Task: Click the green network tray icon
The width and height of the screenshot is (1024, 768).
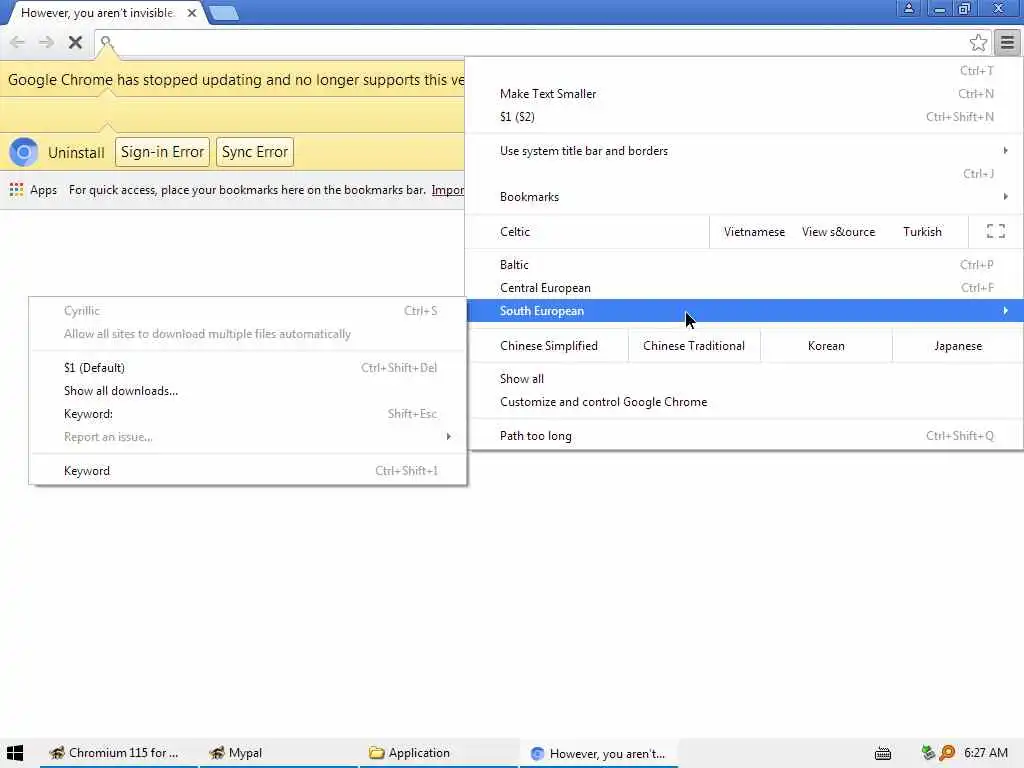Action: pos(927,753)
